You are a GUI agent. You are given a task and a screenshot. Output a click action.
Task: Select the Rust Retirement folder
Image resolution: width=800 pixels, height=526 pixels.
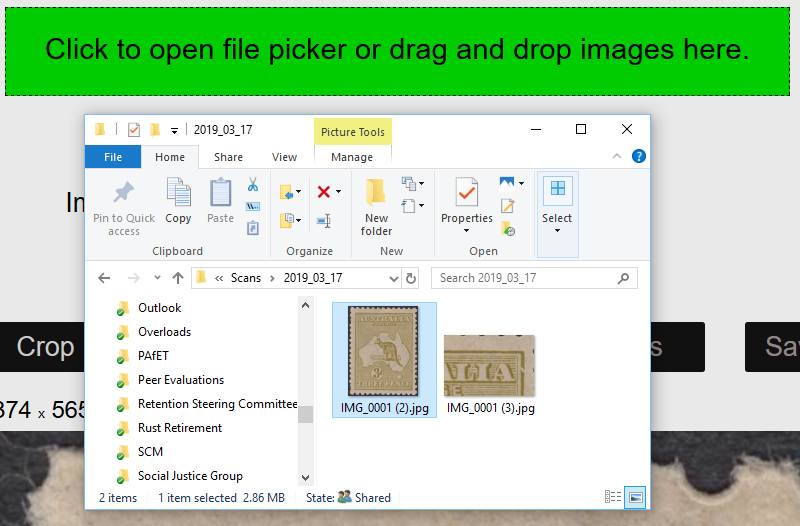[180, 428]
